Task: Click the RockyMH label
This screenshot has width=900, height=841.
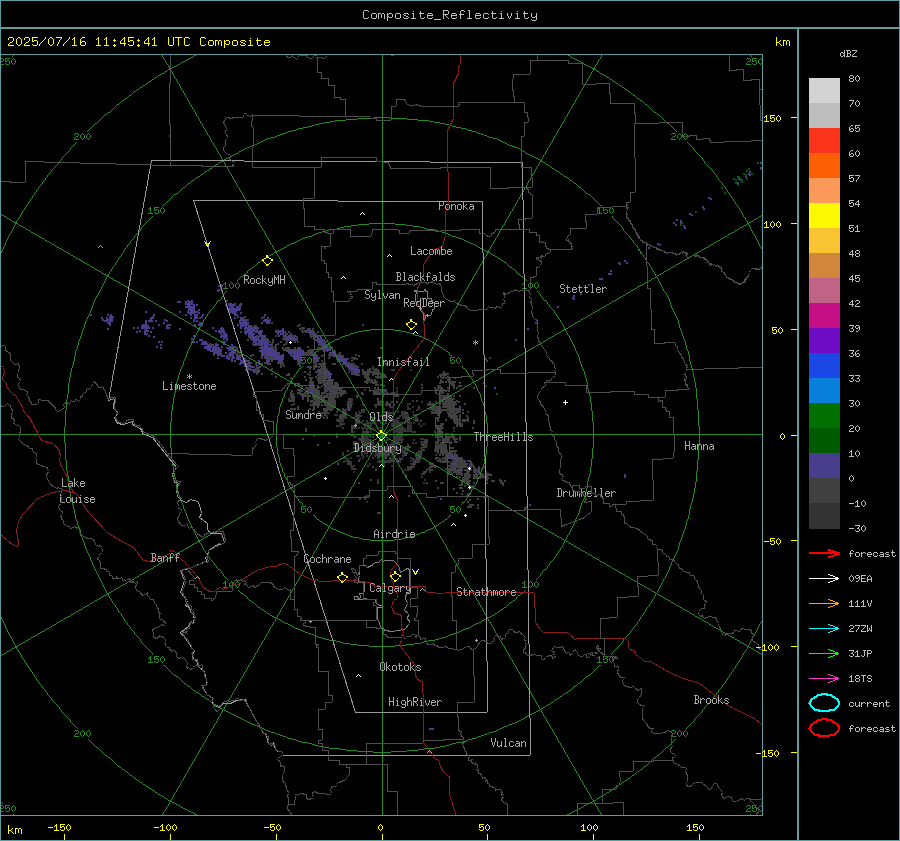Action: click(x=264, y=280)
